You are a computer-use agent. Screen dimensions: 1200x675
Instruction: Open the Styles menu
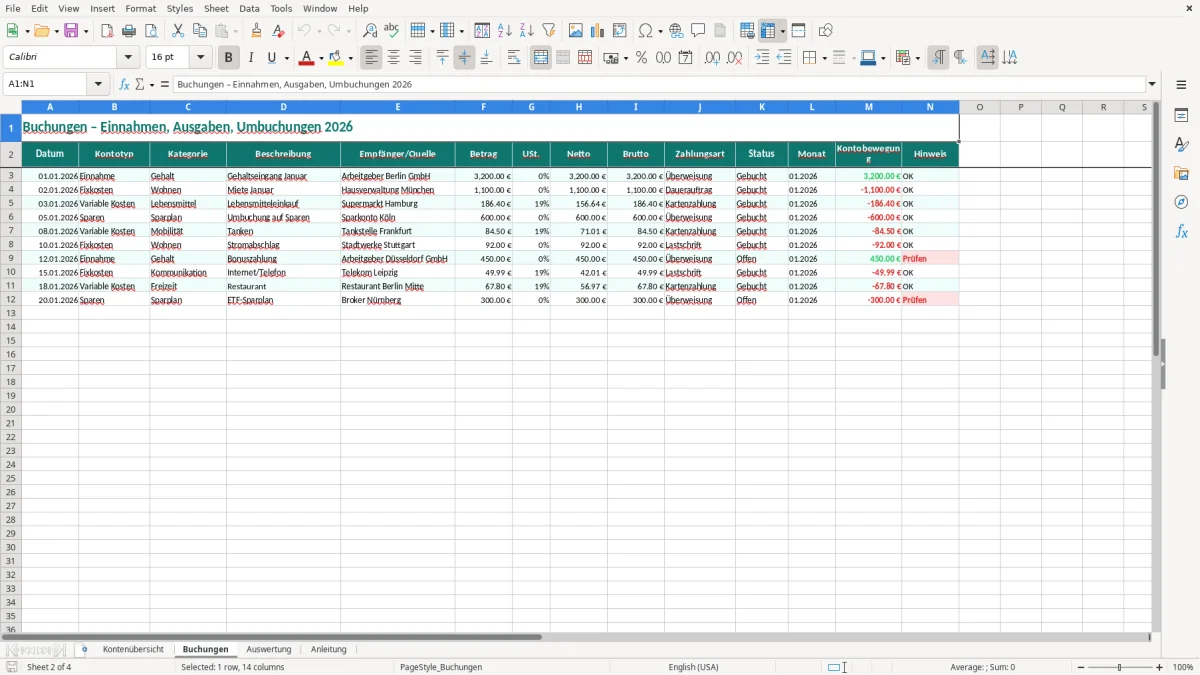tap(180, 8)
